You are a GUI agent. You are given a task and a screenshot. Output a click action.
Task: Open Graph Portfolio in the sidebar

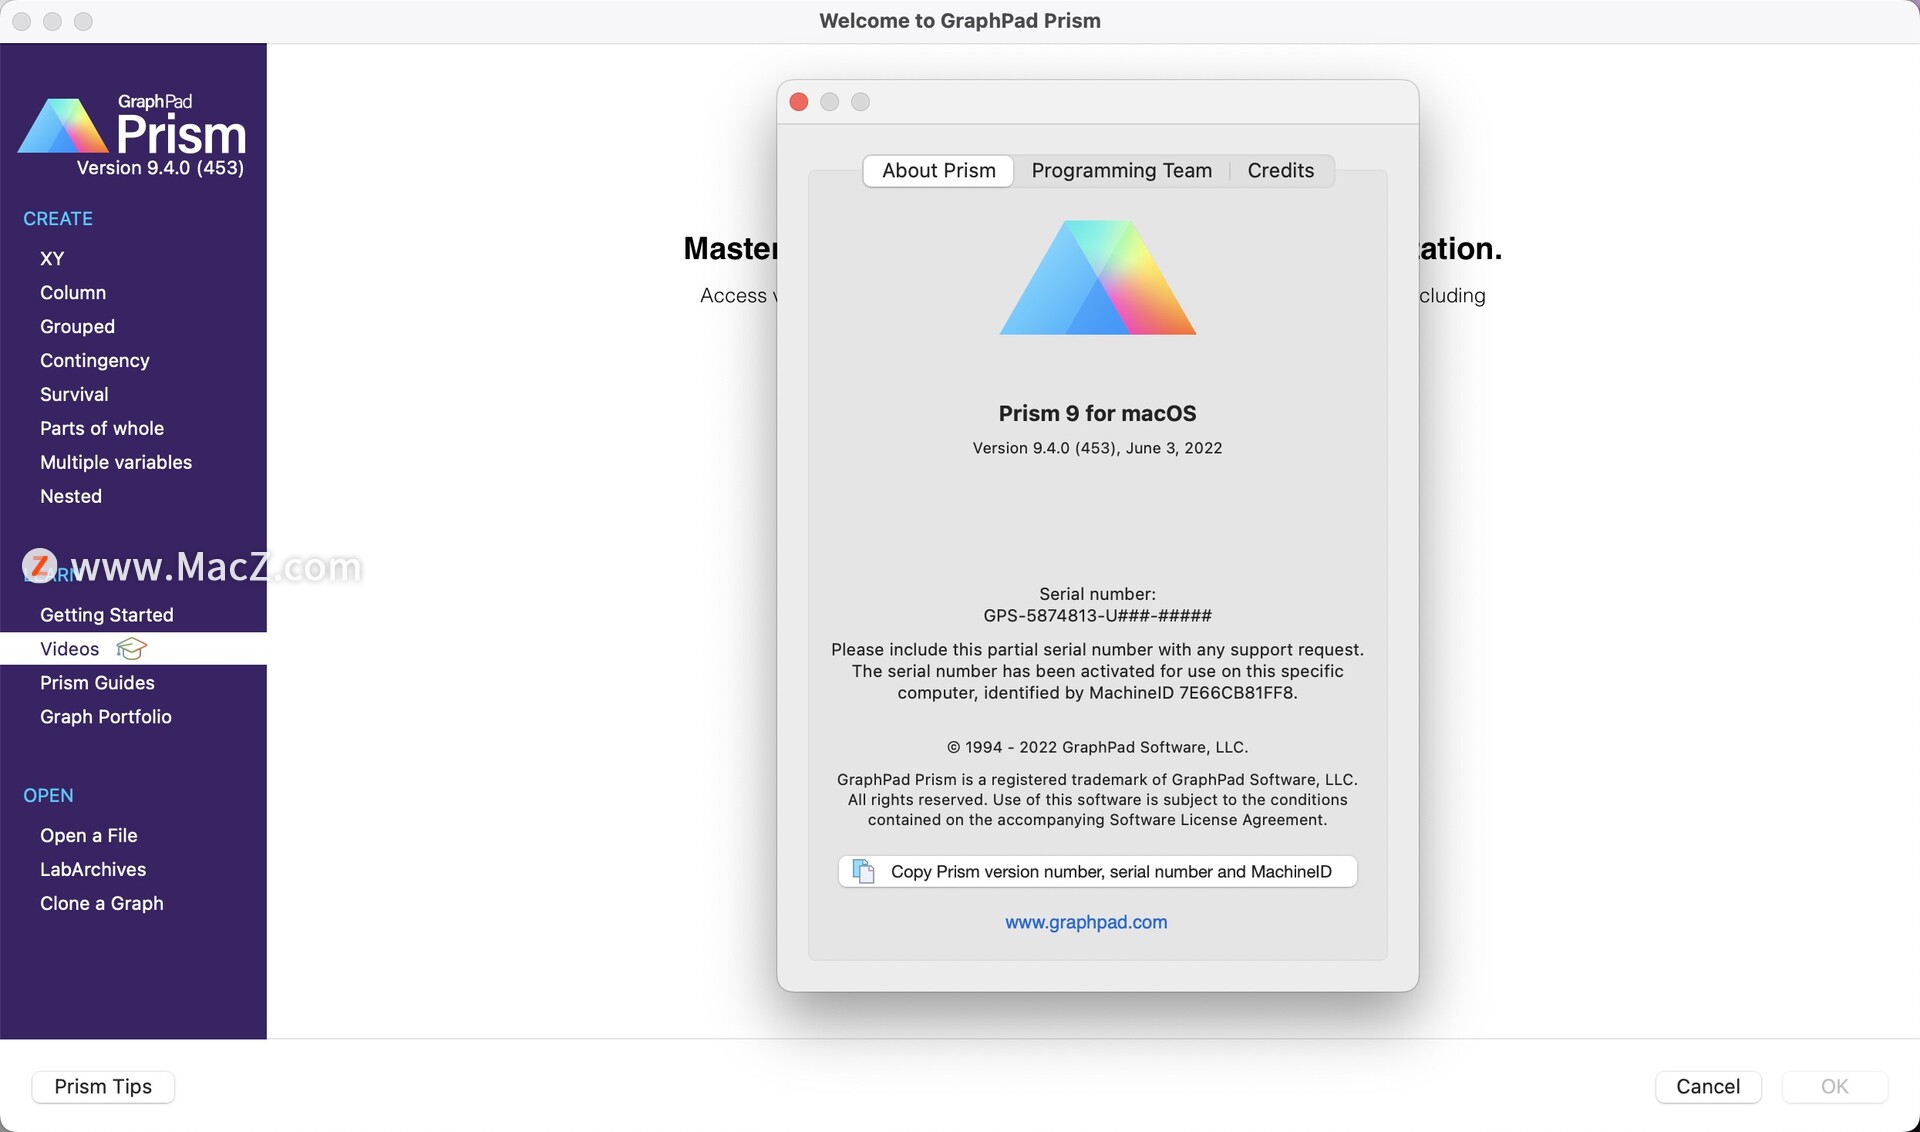[x=106, y=717]
